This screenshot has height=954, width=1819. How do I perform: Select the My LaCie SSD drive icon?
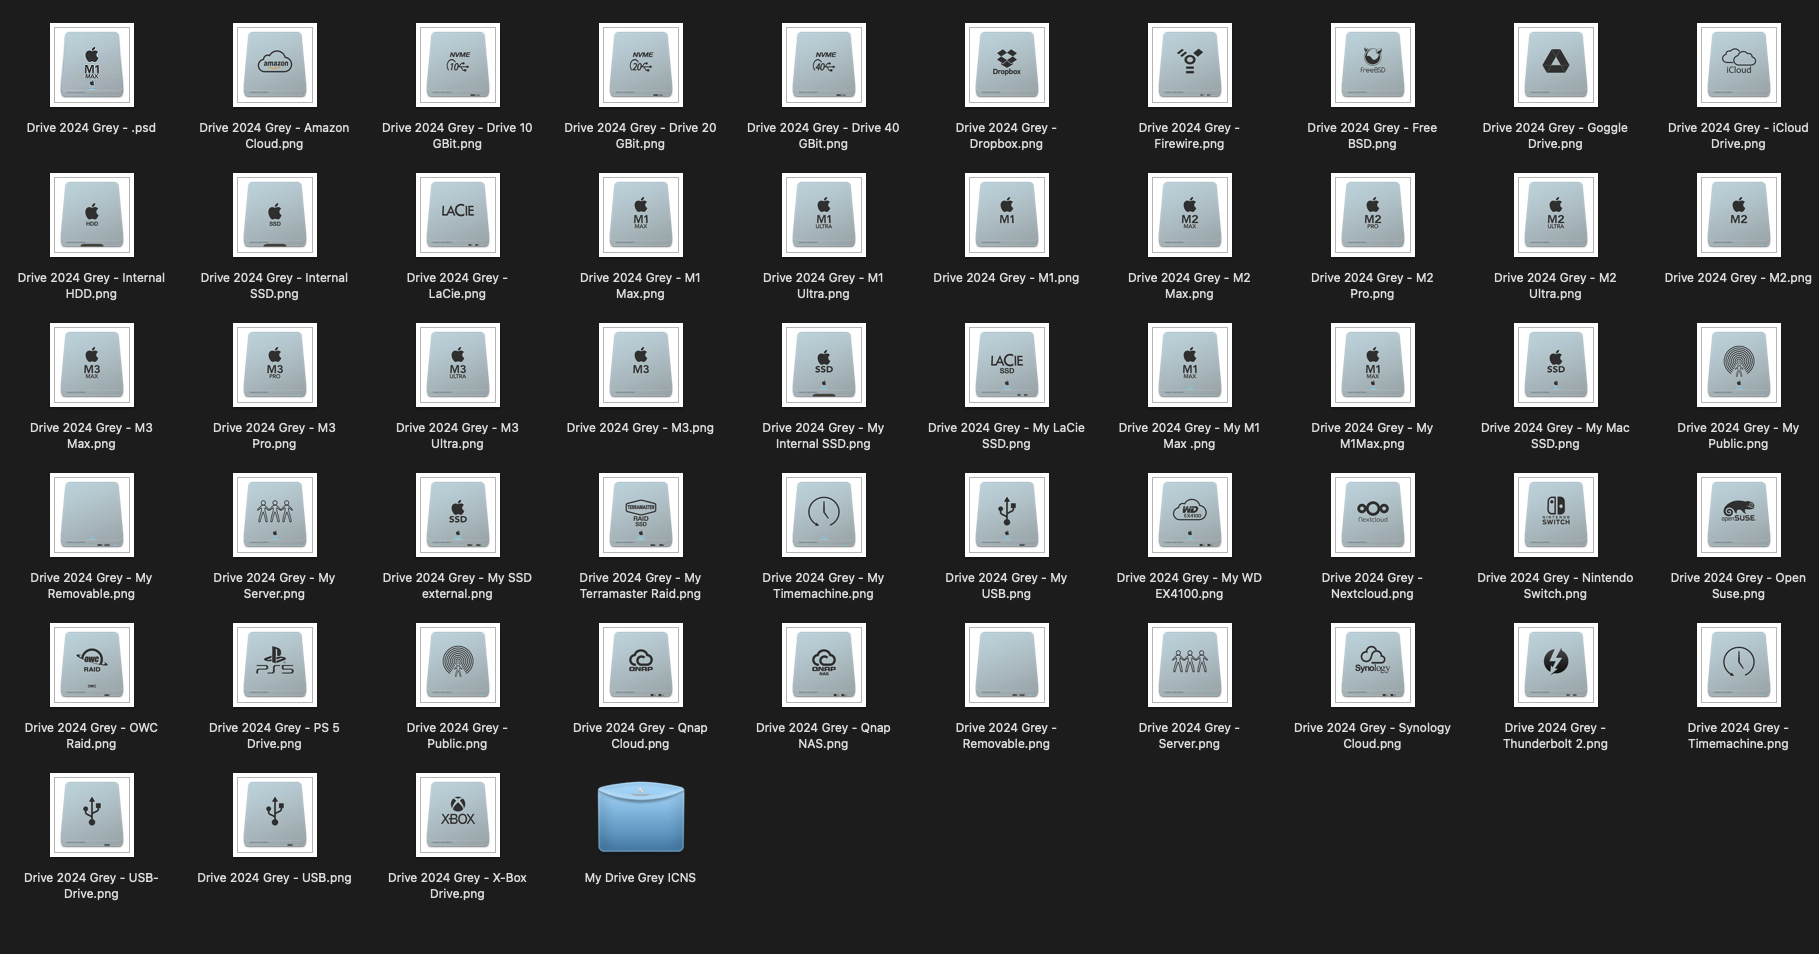click(x=1006, y=365)
